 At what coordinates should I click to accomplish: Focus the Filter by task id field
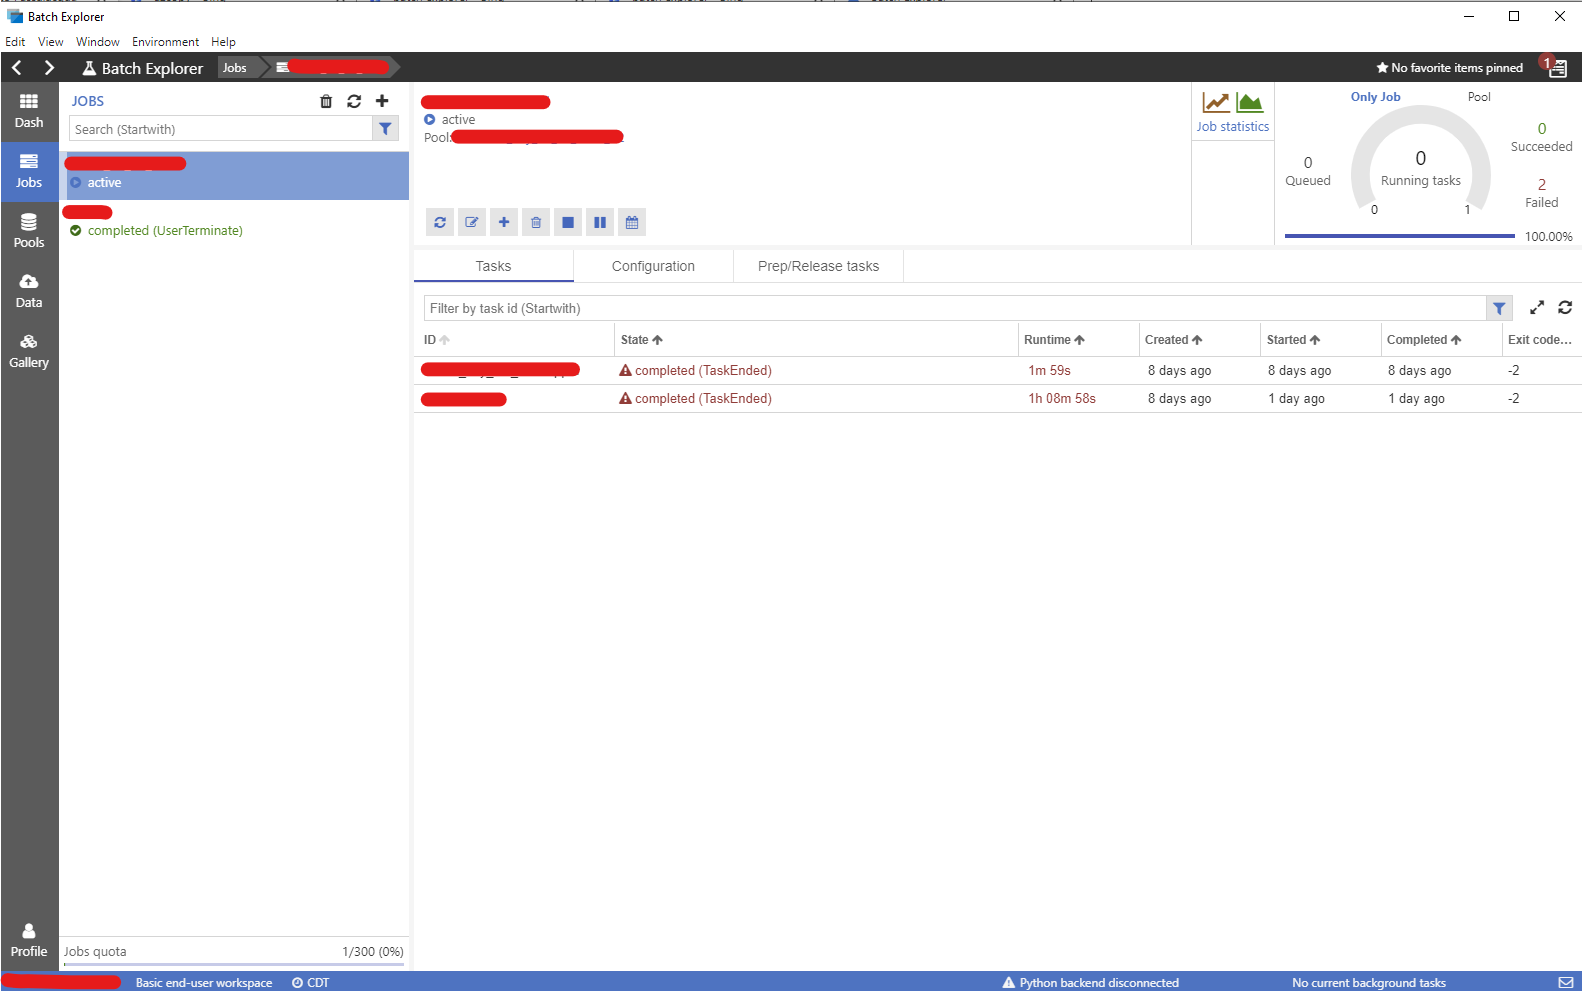[x=955, y=308]
